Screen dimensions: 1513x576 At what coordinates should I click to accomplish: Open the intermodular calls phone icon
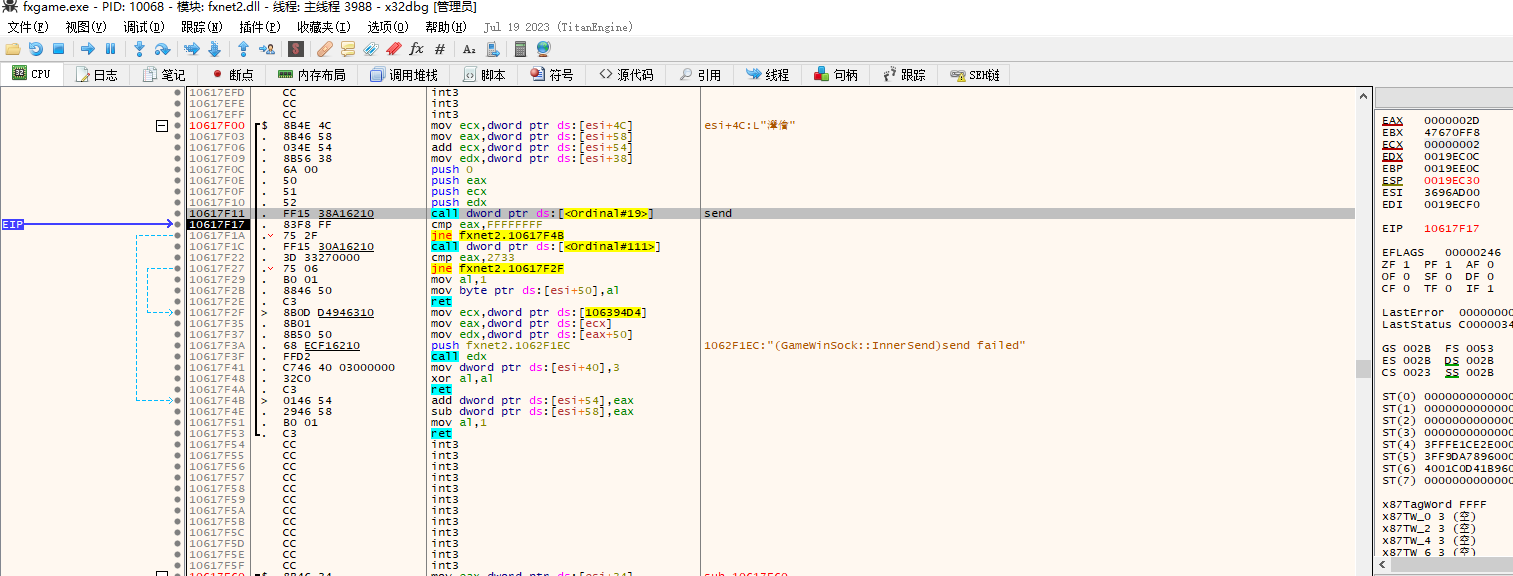tap(492, 48)
